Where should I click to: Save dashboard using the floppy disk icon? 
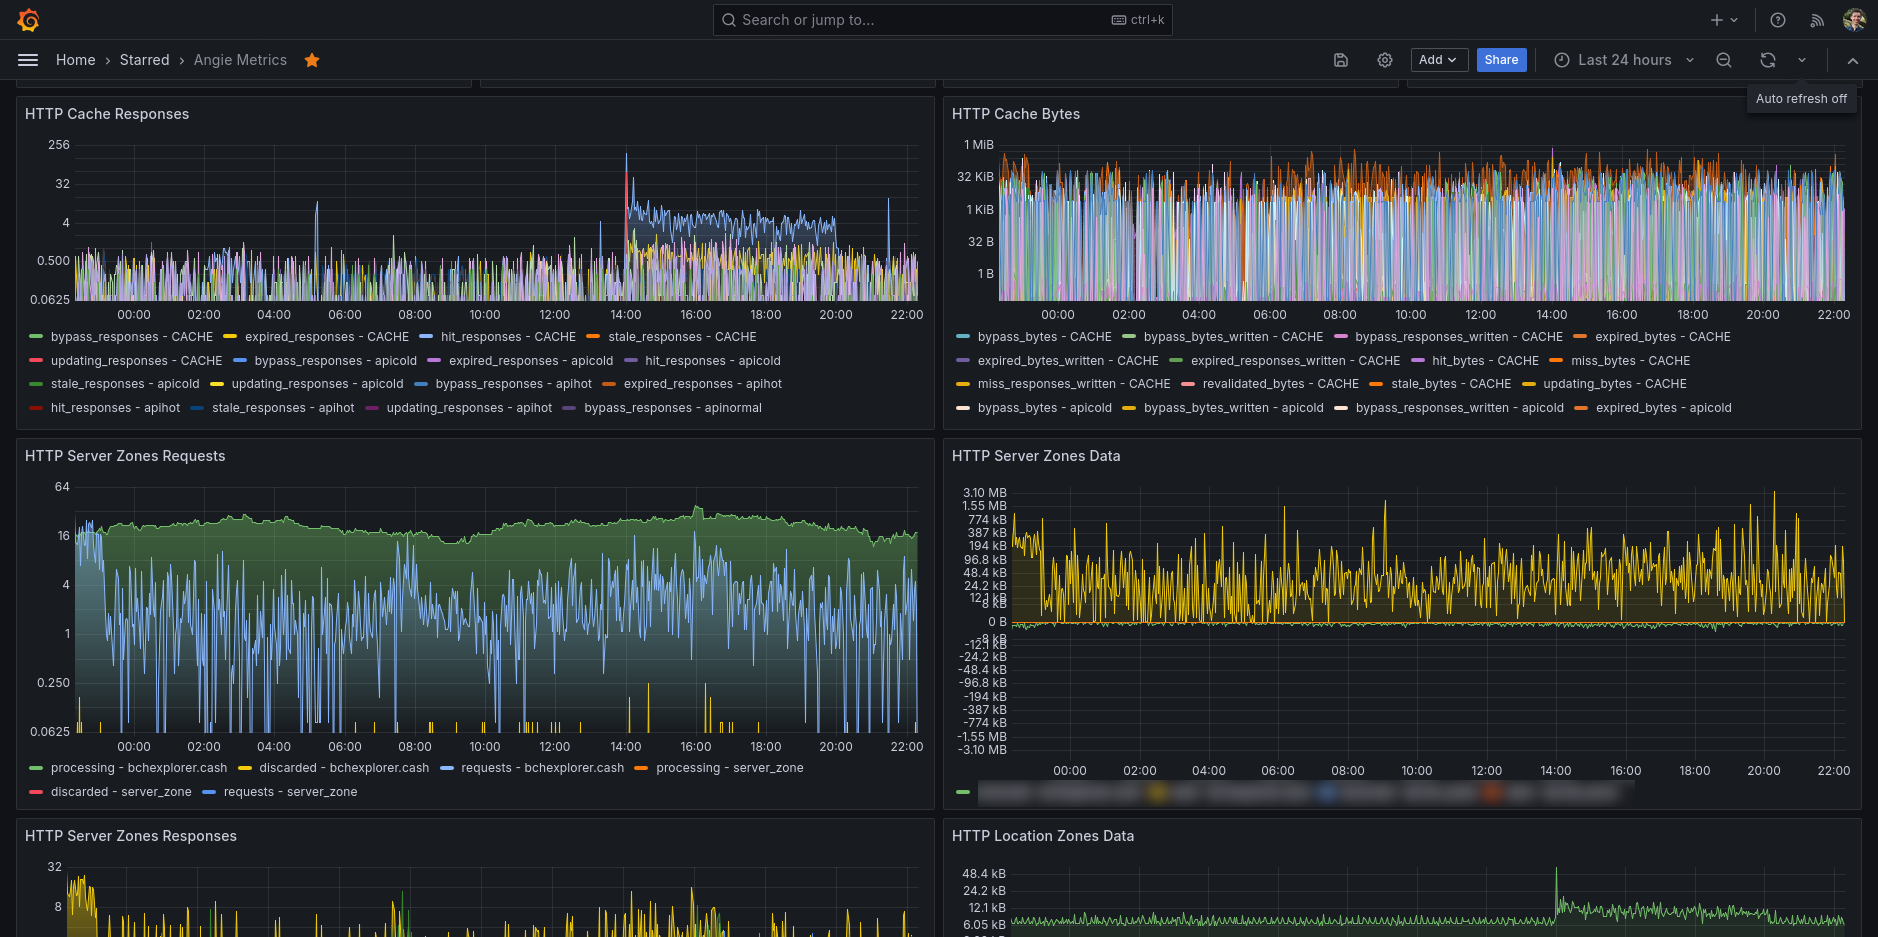click(1341, 60)
